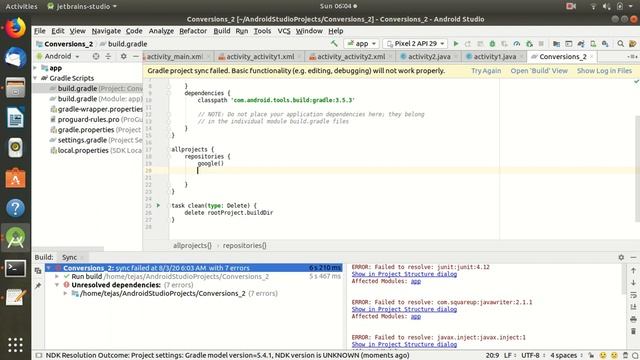Click the Sync Project with Gradle Files icon
Viewport: 640px width, 360px height.
581,44
